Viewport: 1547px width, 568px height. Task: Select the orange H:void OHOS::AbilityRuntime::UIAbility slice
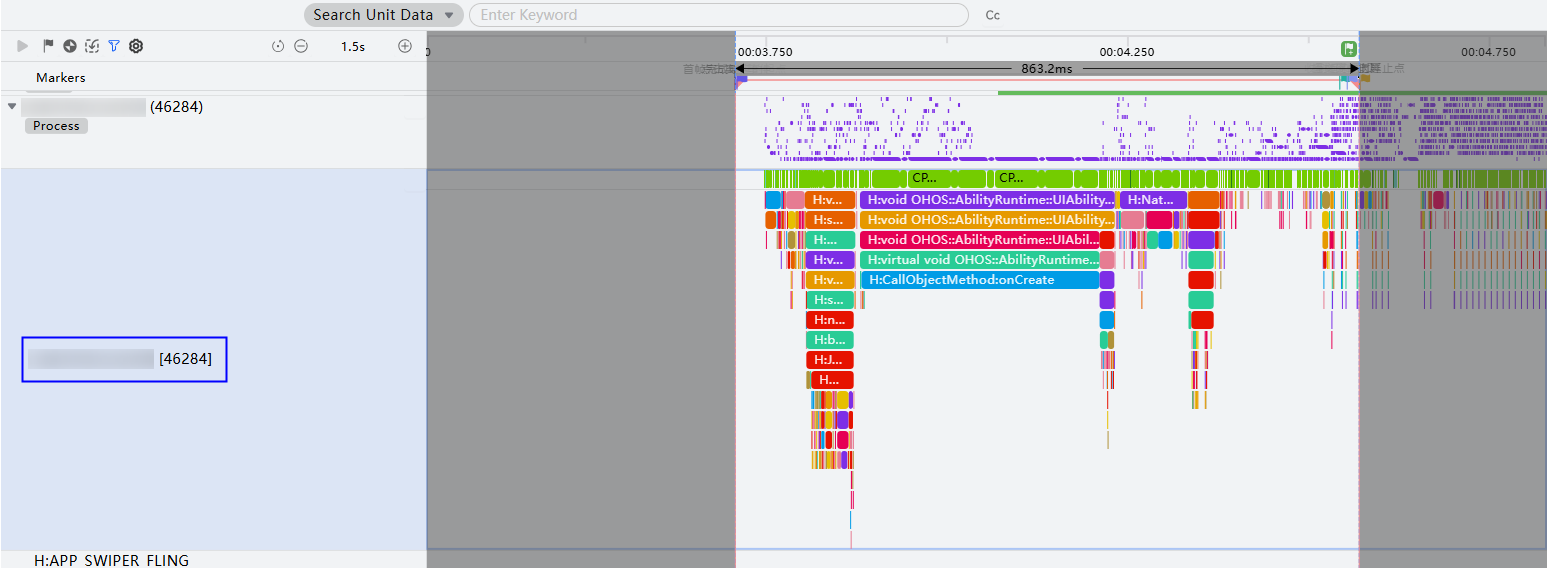[987, 220]
